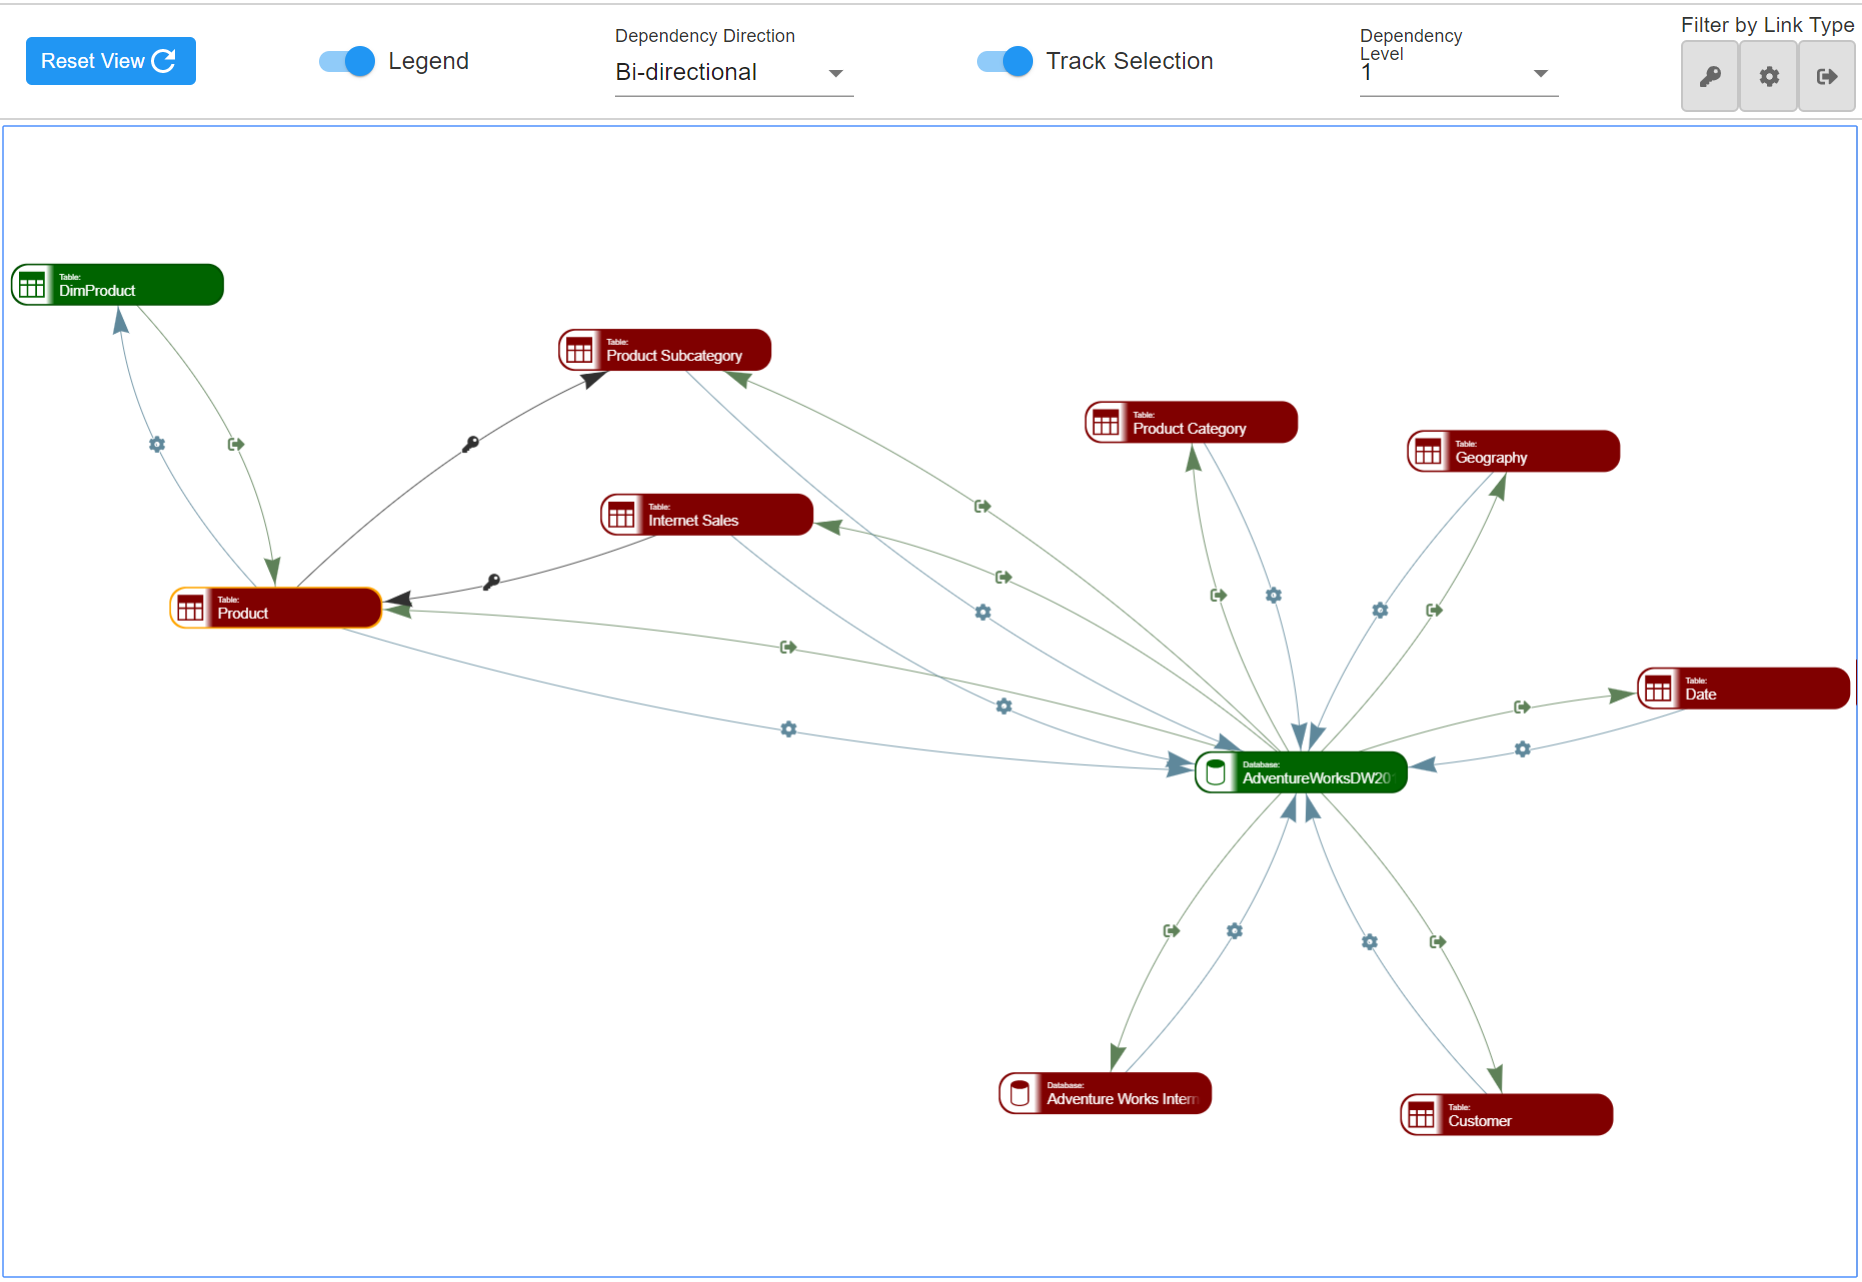Click the key icon near Internet Sales link
This screenshot has height=1282, width=1862.
[x=491, y=582]
